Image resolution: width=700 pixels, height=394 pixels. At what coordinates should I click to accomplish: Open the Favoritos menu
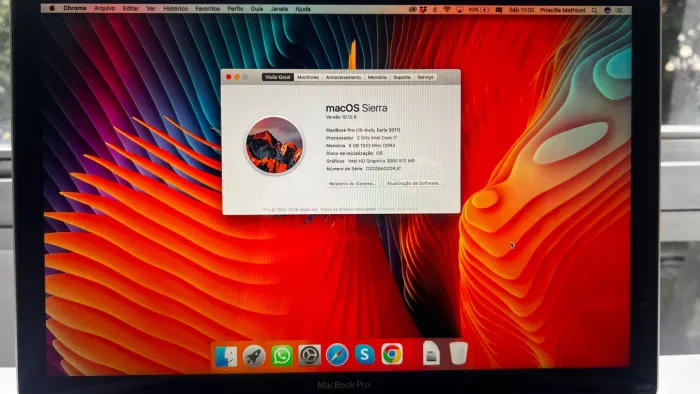tap(208, 8)
